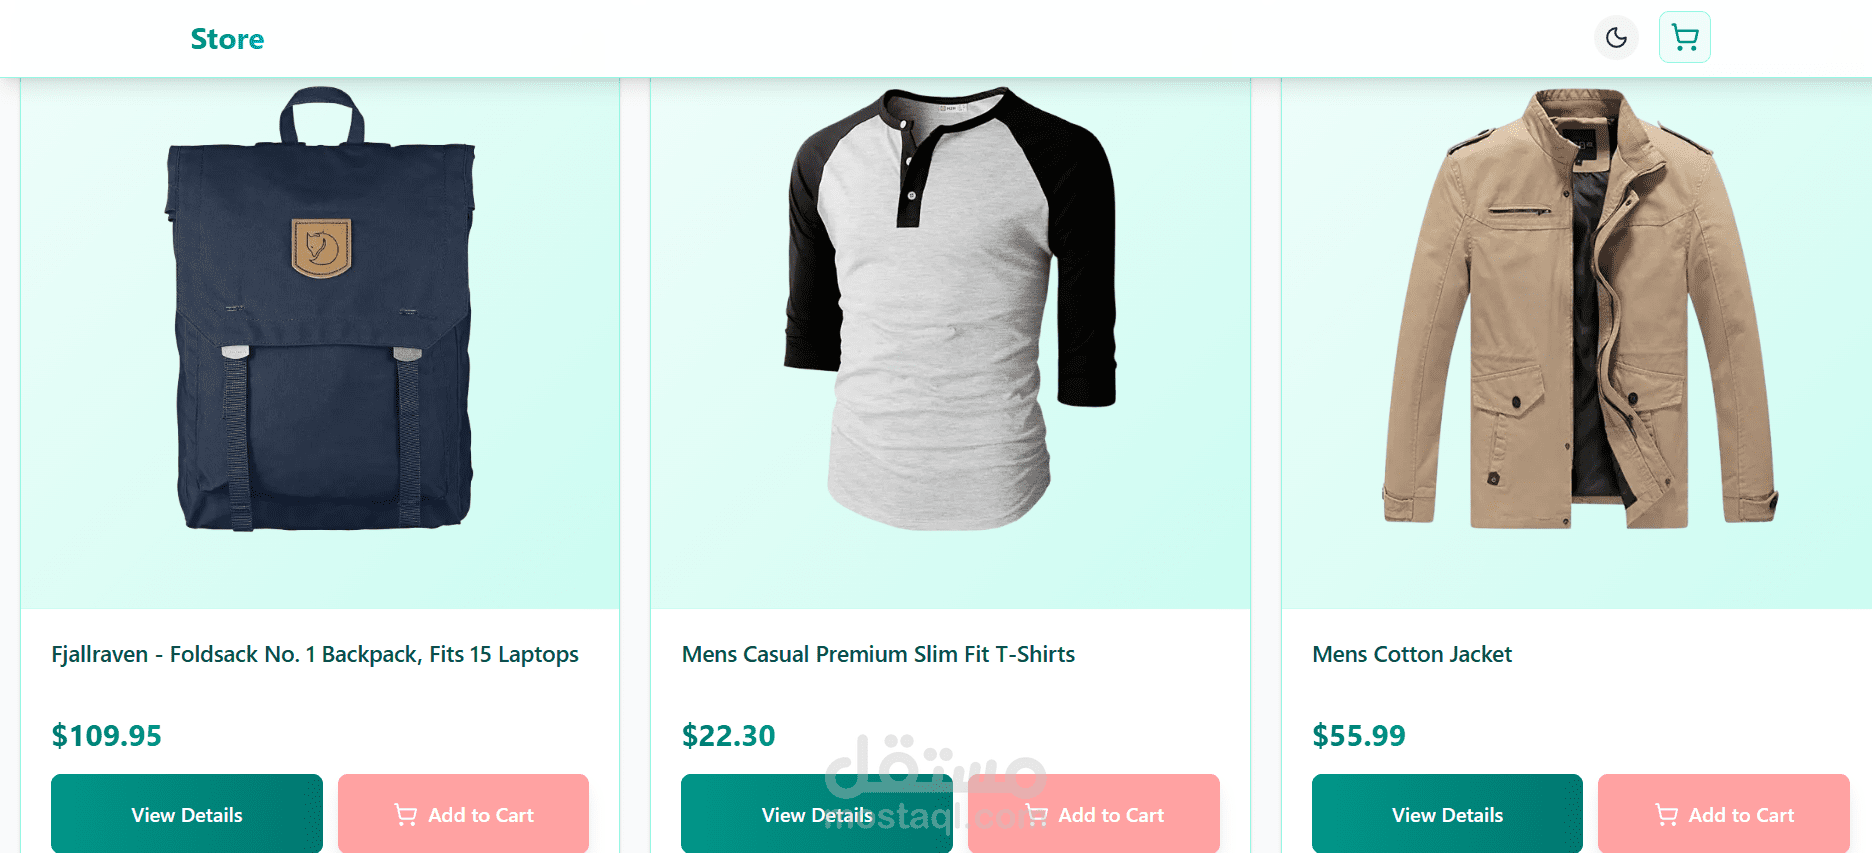Click cart icon in T-shirt's Add to Cart

coord(1037,815)
